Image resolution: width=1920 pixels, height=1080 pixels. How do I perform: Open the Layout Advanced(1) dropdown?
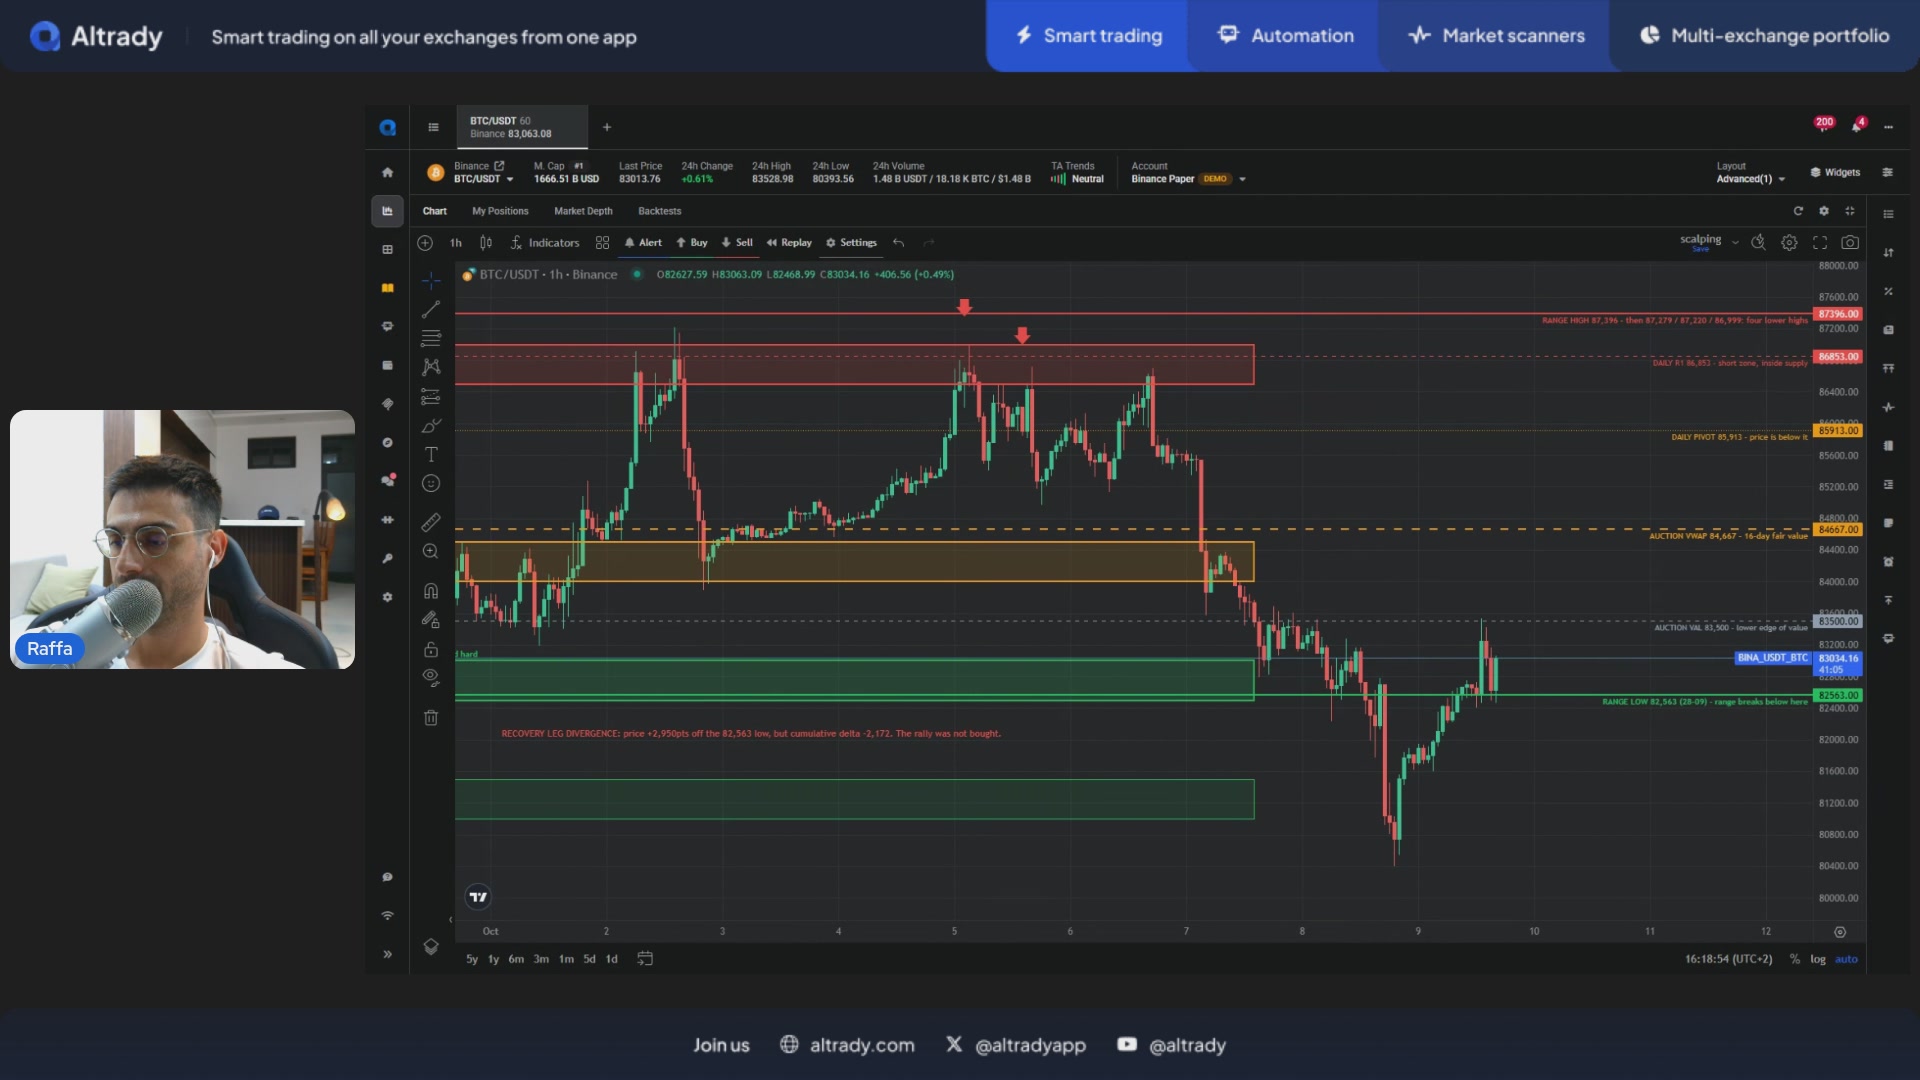pos(1751,179)
